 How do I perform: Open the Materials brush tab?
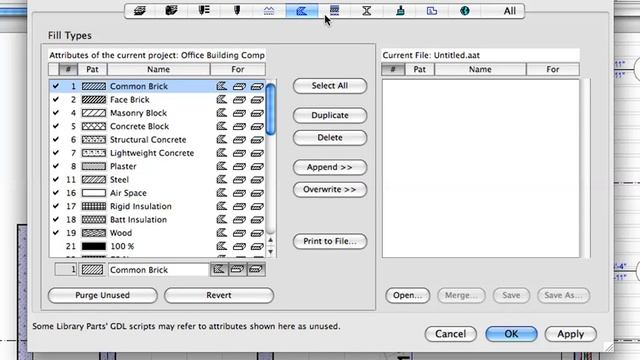[x=400, y=11]
